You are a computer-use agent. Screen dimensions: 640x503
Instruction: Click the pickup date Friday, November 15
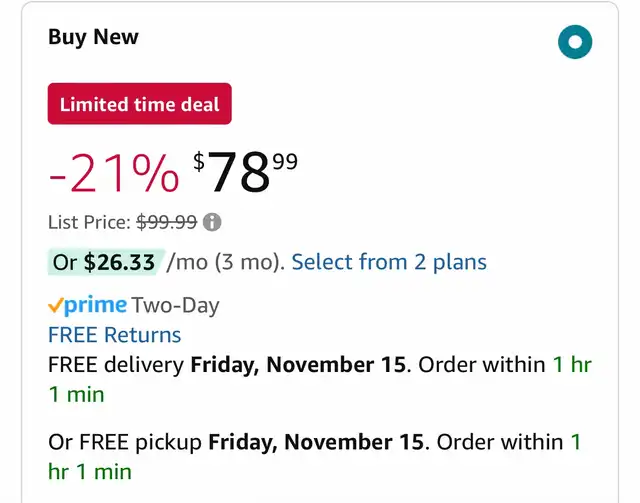click(316, 442)
